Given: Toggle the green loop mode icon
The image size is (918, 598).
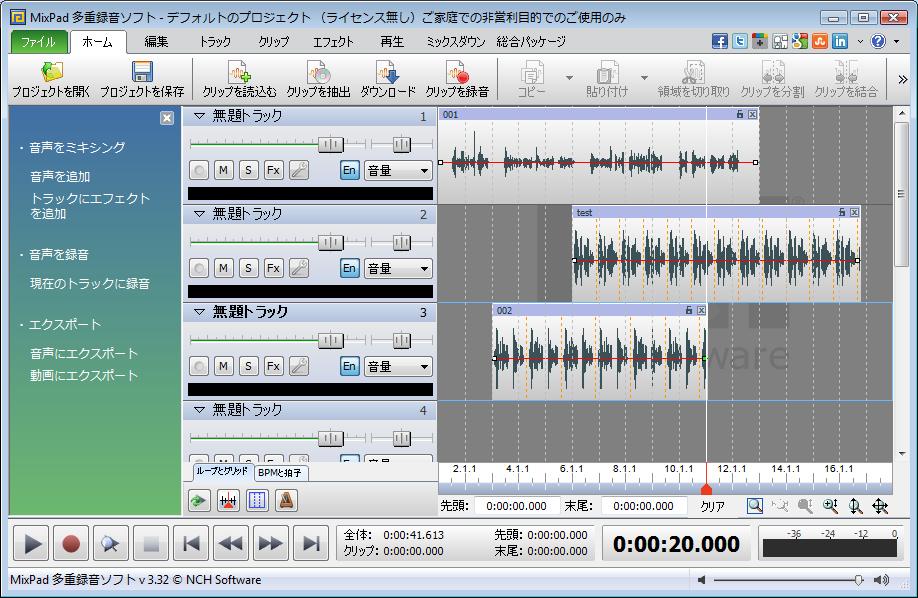Looking at the screenshot, I should click(x=199, y=501).
